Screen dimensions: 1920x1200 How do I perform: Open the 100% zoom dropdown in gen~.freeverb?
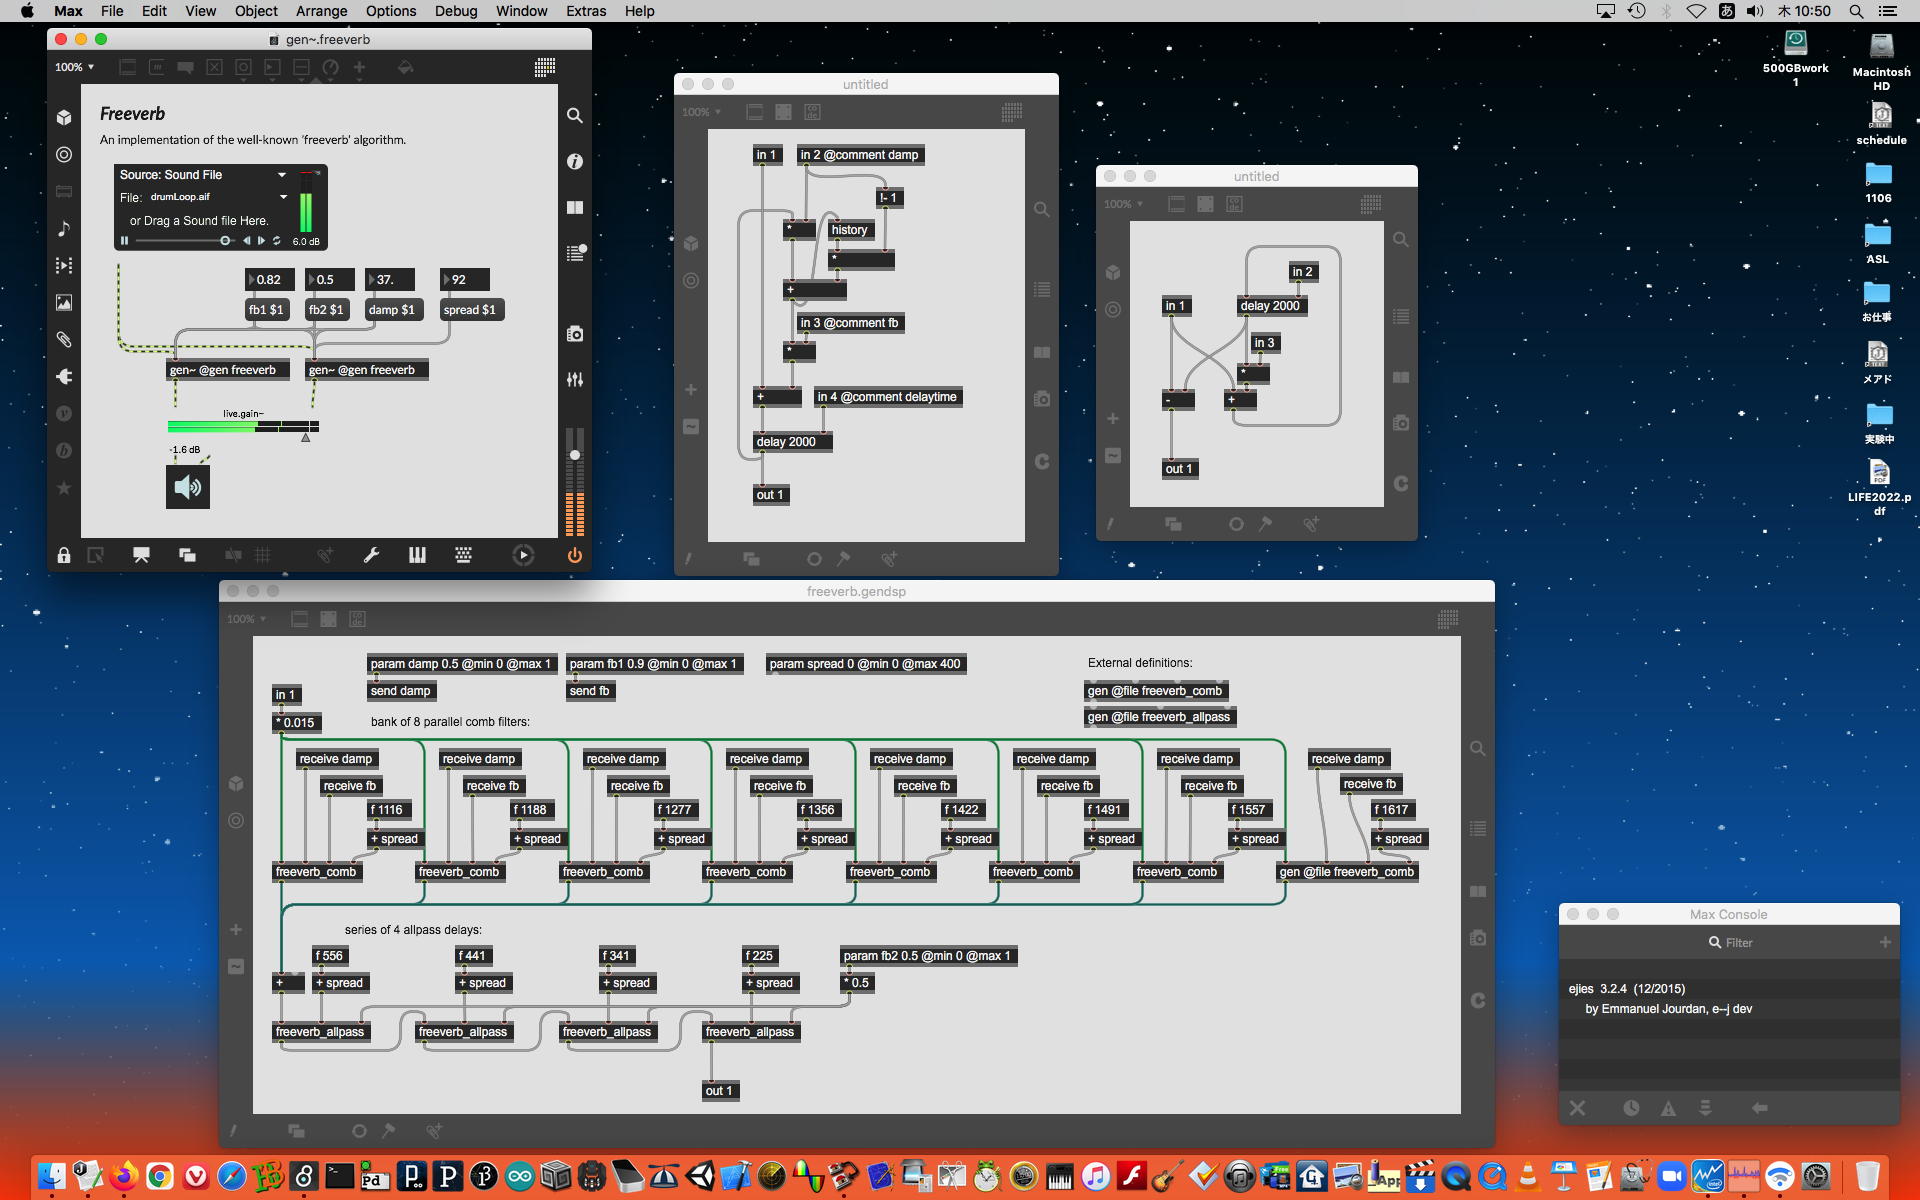tap(75, 67)
